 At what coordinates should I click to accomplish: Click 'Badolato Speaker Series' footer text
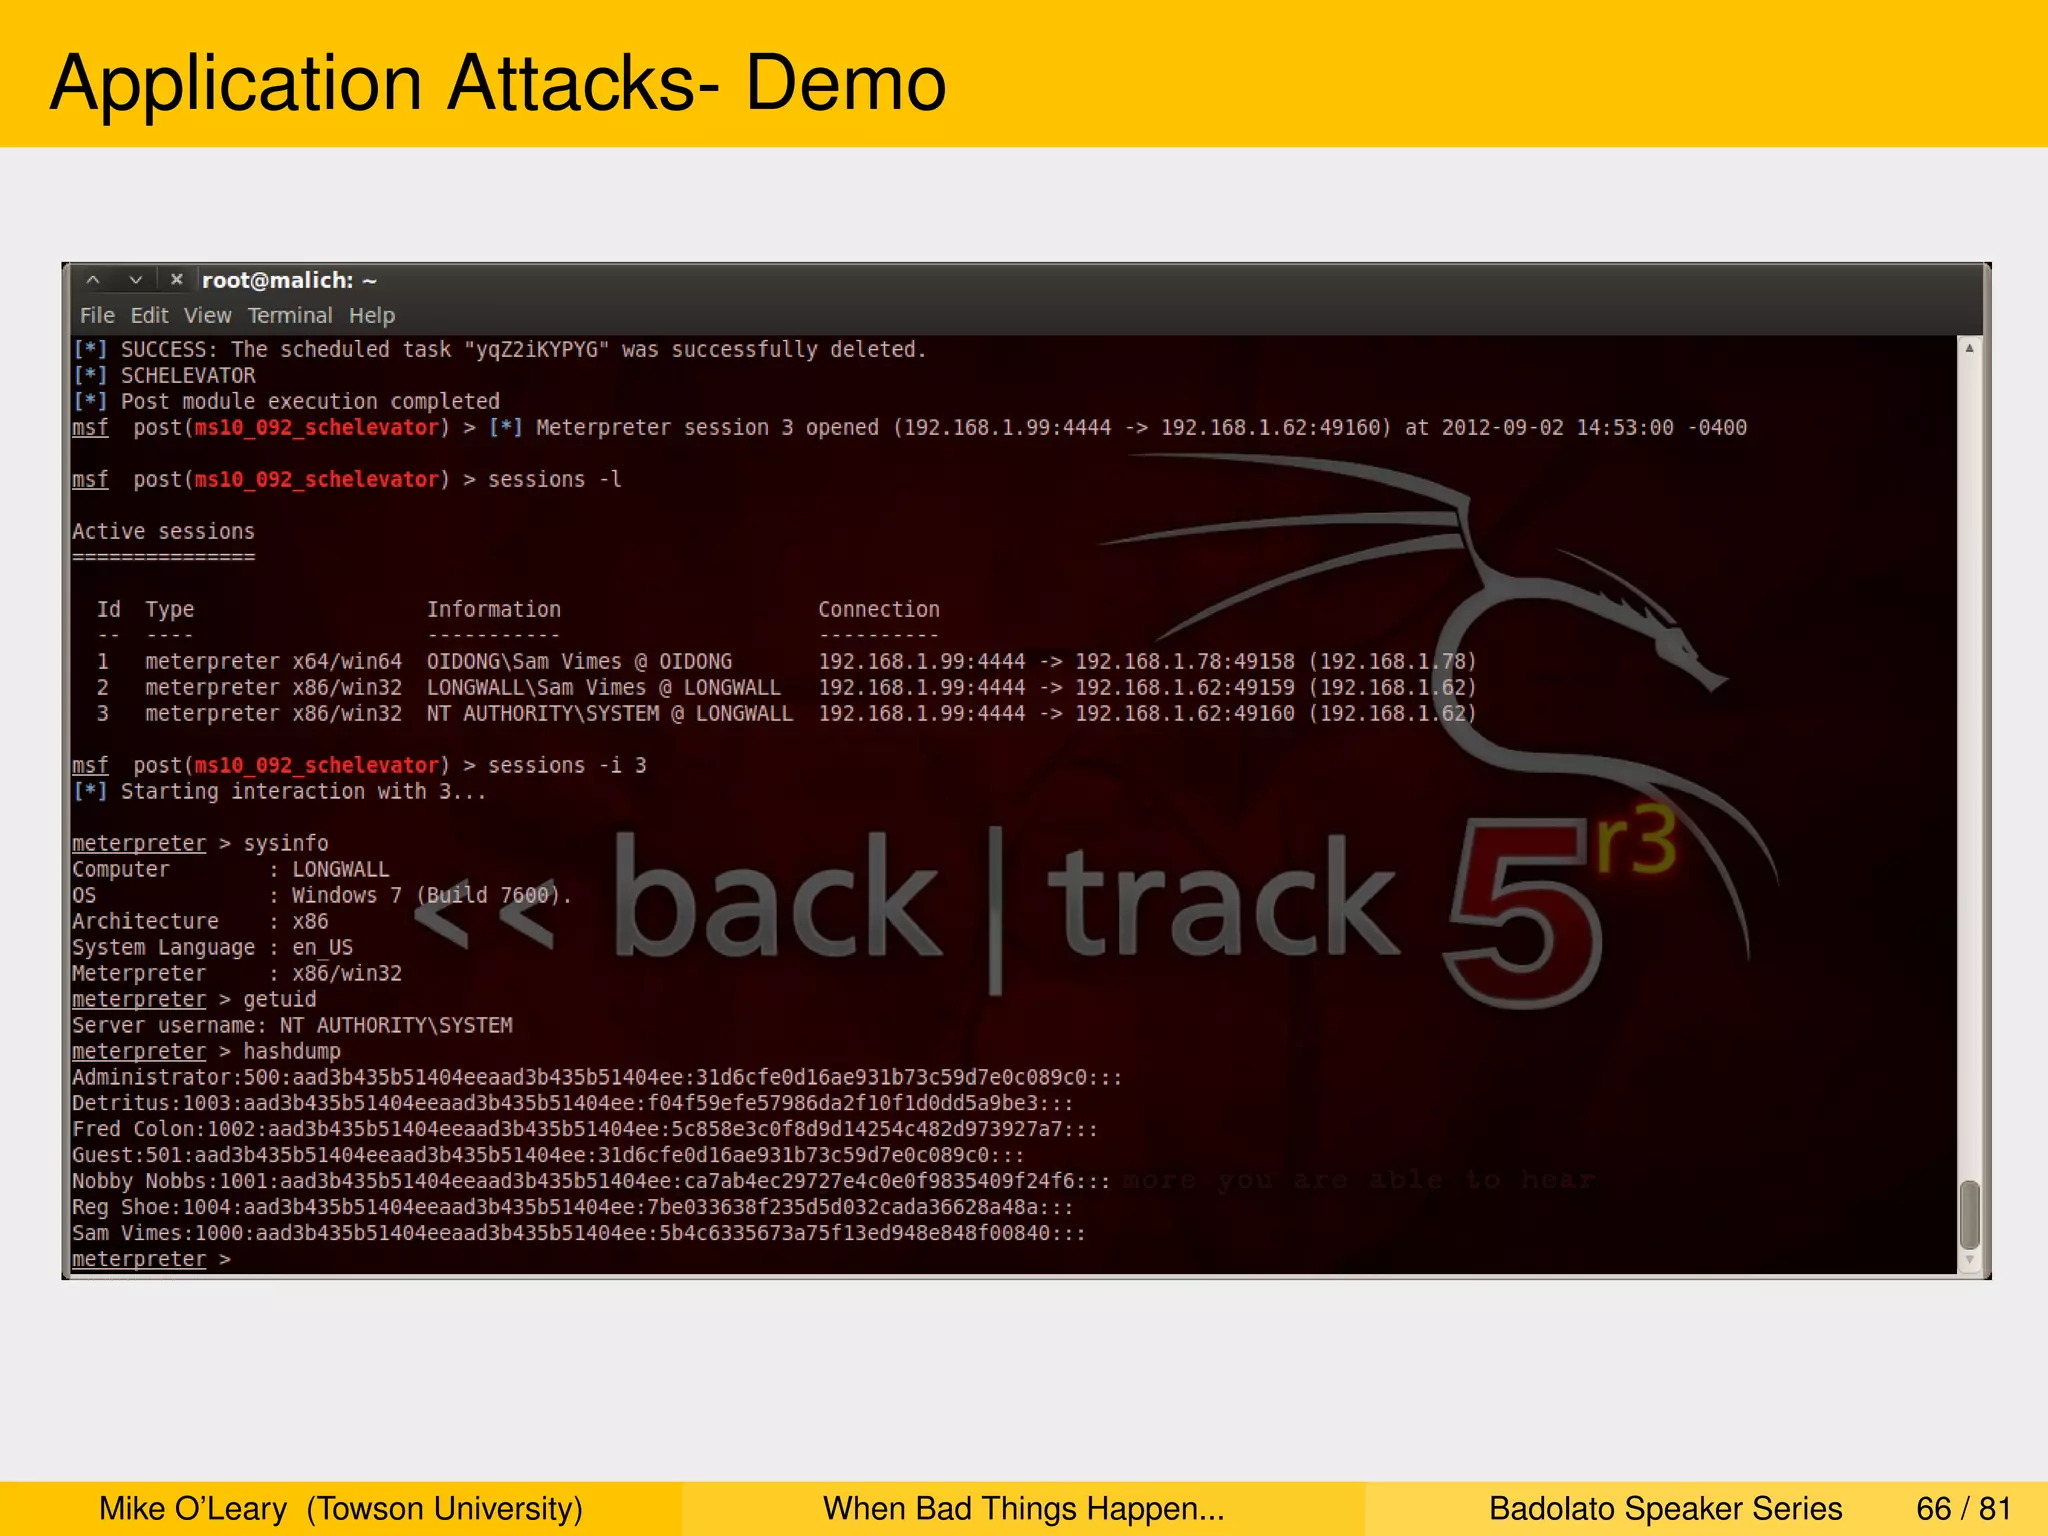pos(1665,1509)
